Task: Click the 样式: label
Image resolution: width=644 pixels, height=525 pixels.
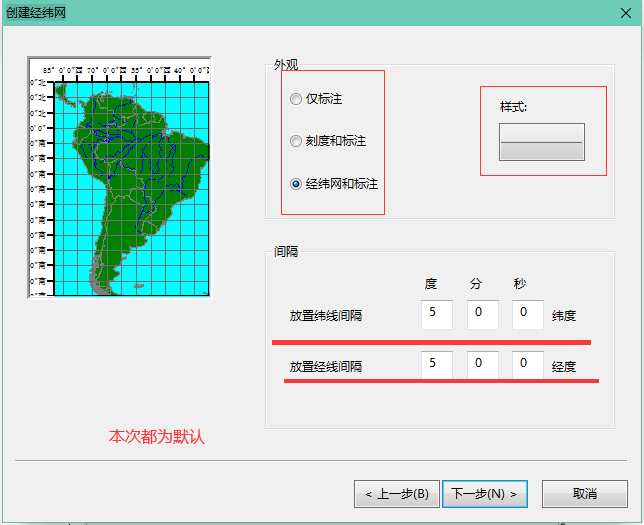Action: [513, 107]
